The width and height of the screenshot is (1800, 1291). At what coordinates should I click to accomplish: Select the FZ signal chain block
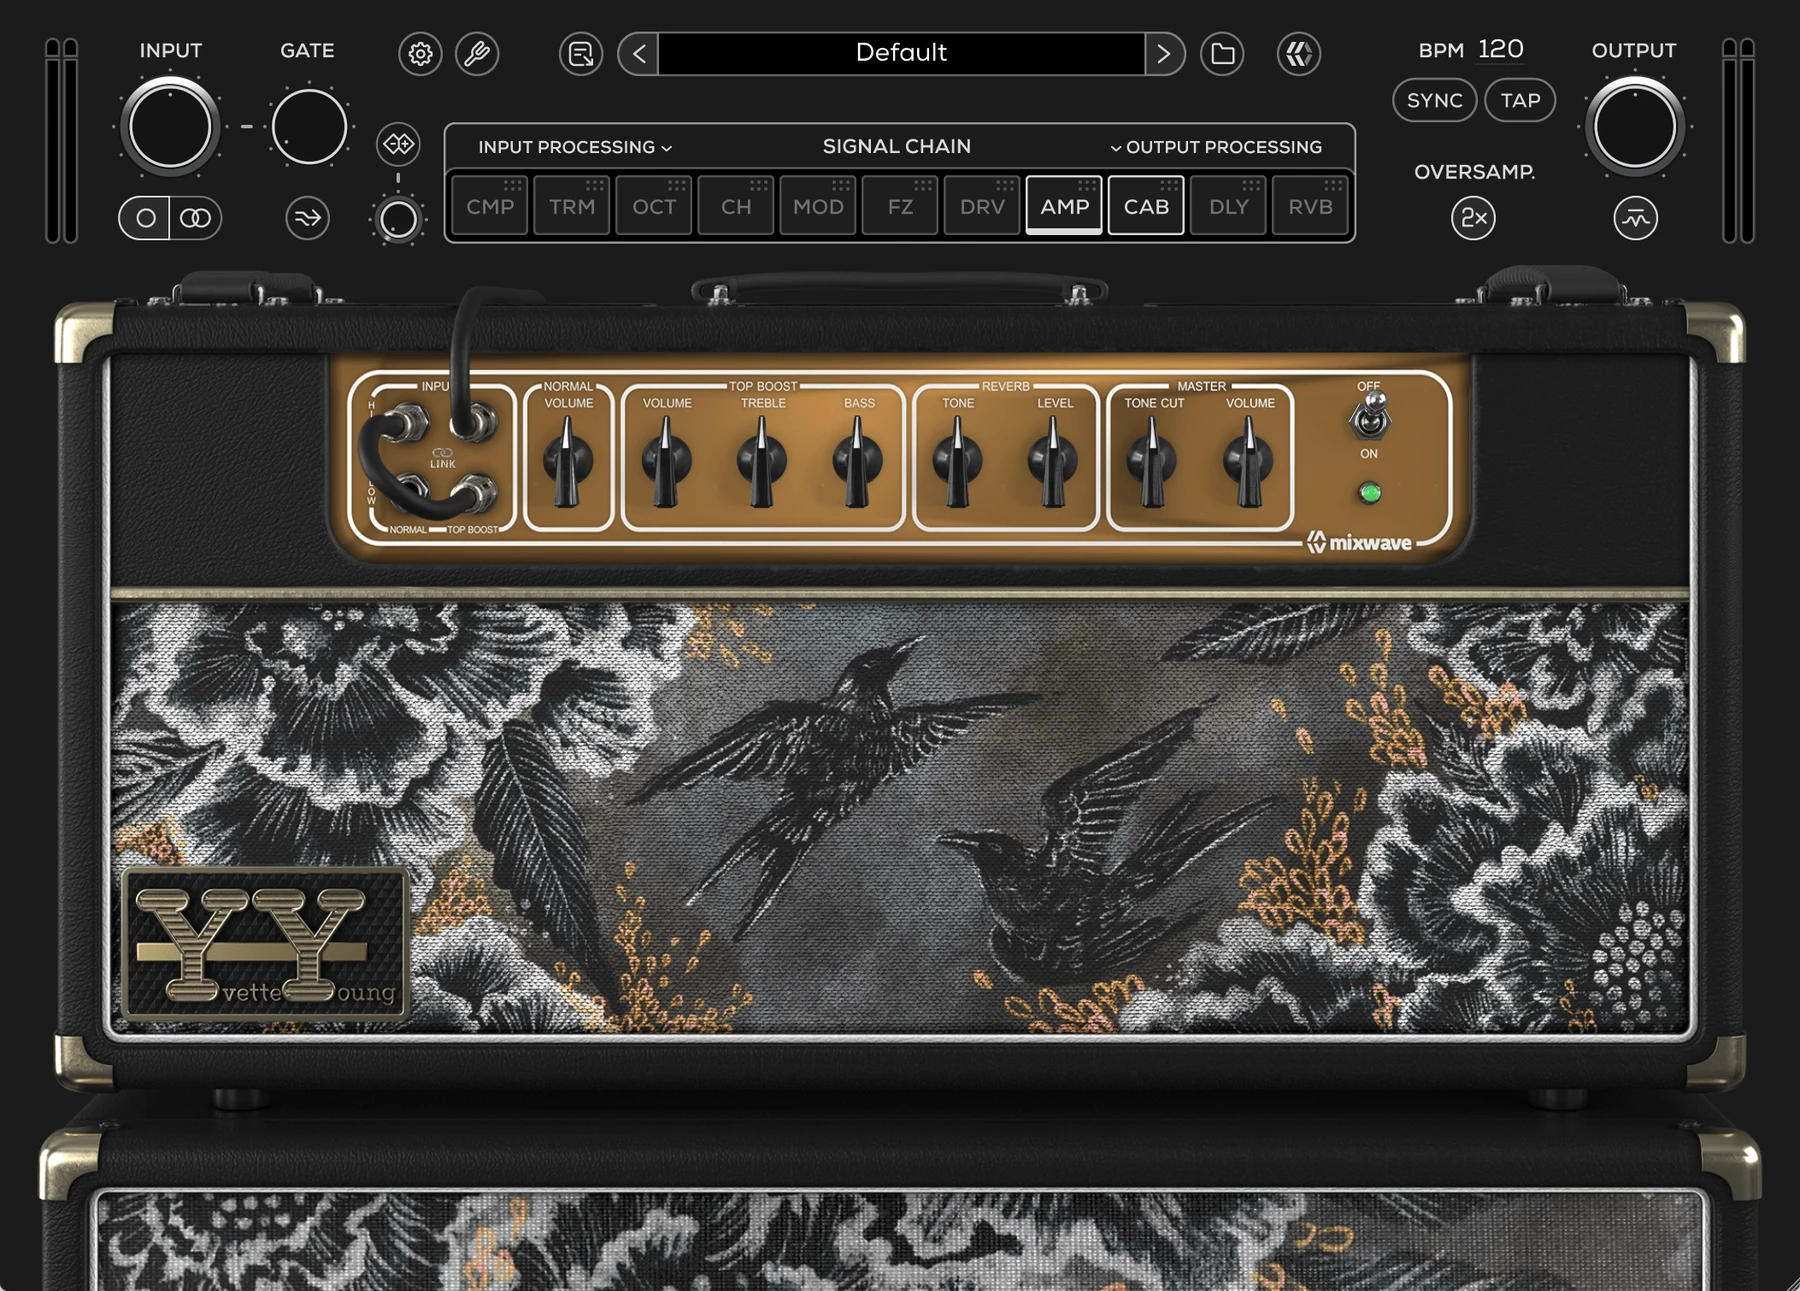click(x=900, y=206)
